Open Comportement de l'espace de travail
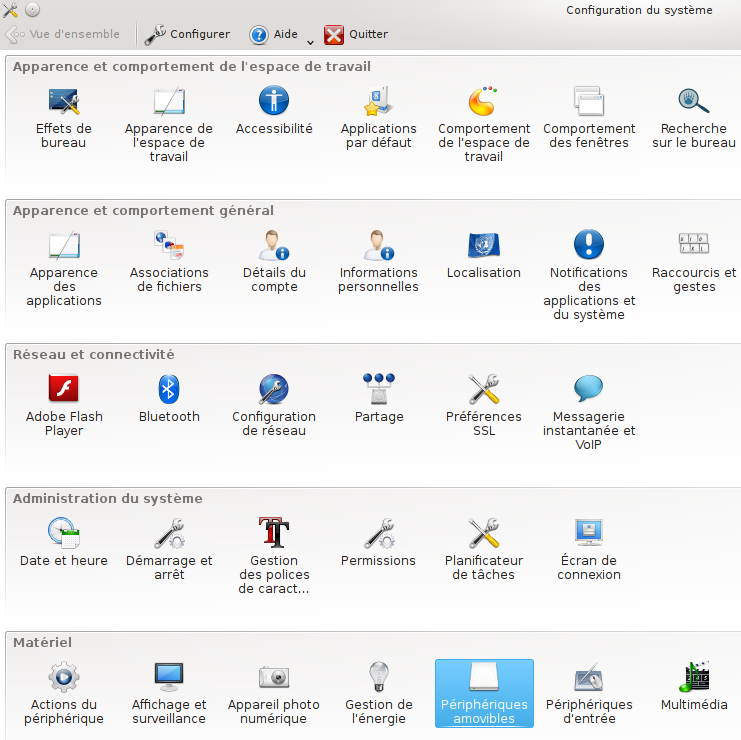The height and width of the screenshot is (740, 741). coord(484,125)
